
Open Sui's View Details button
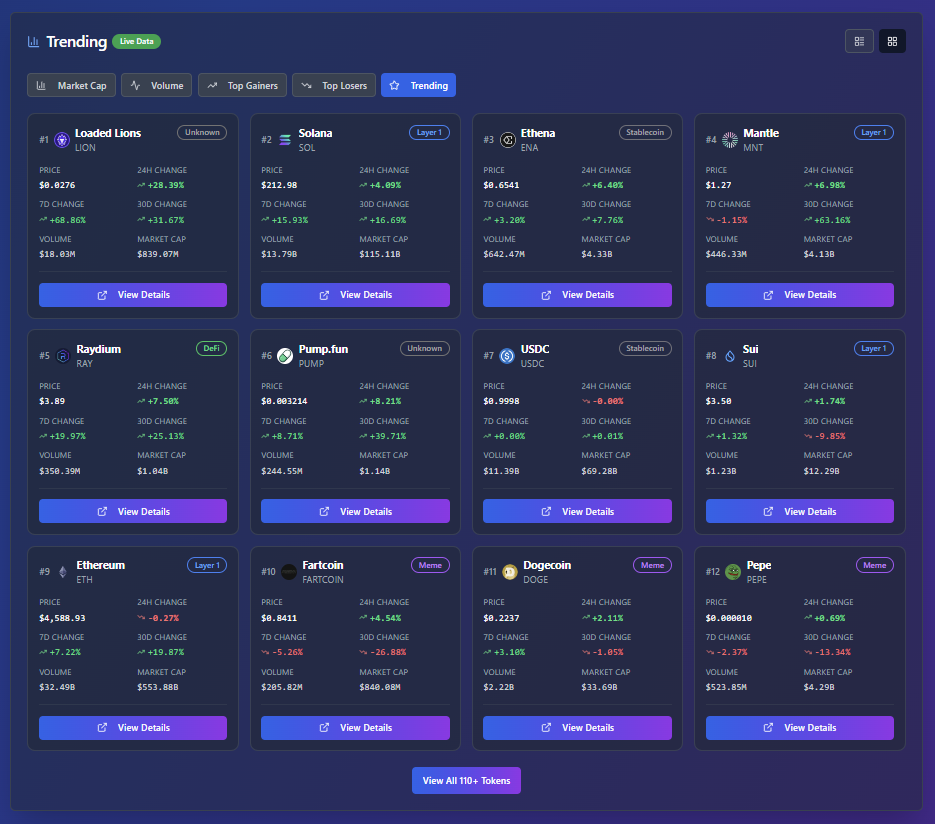tap(800, 512)
